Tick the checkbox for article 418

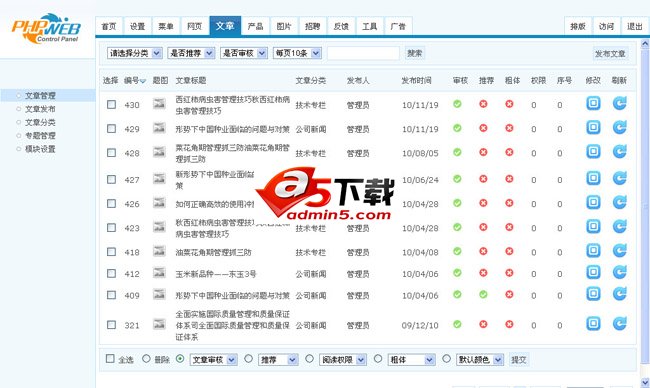coord(112,252)
